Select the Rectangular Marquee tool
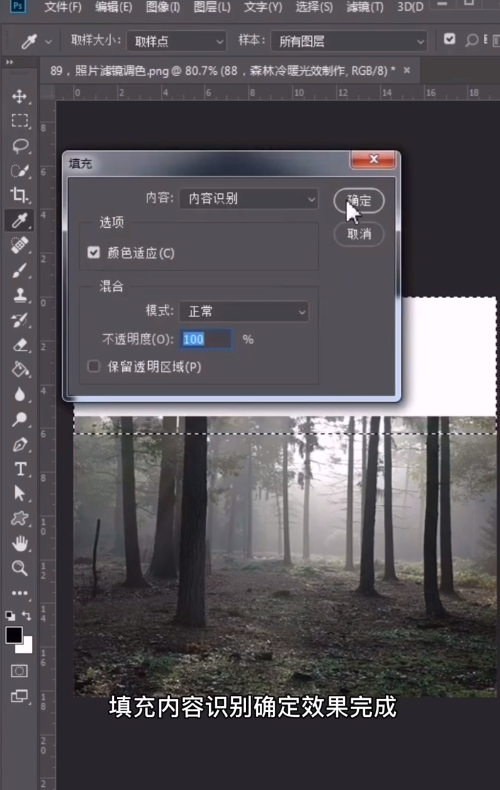Image resolution: width=500 pixels, height=790 pixels. click(20, 120)
